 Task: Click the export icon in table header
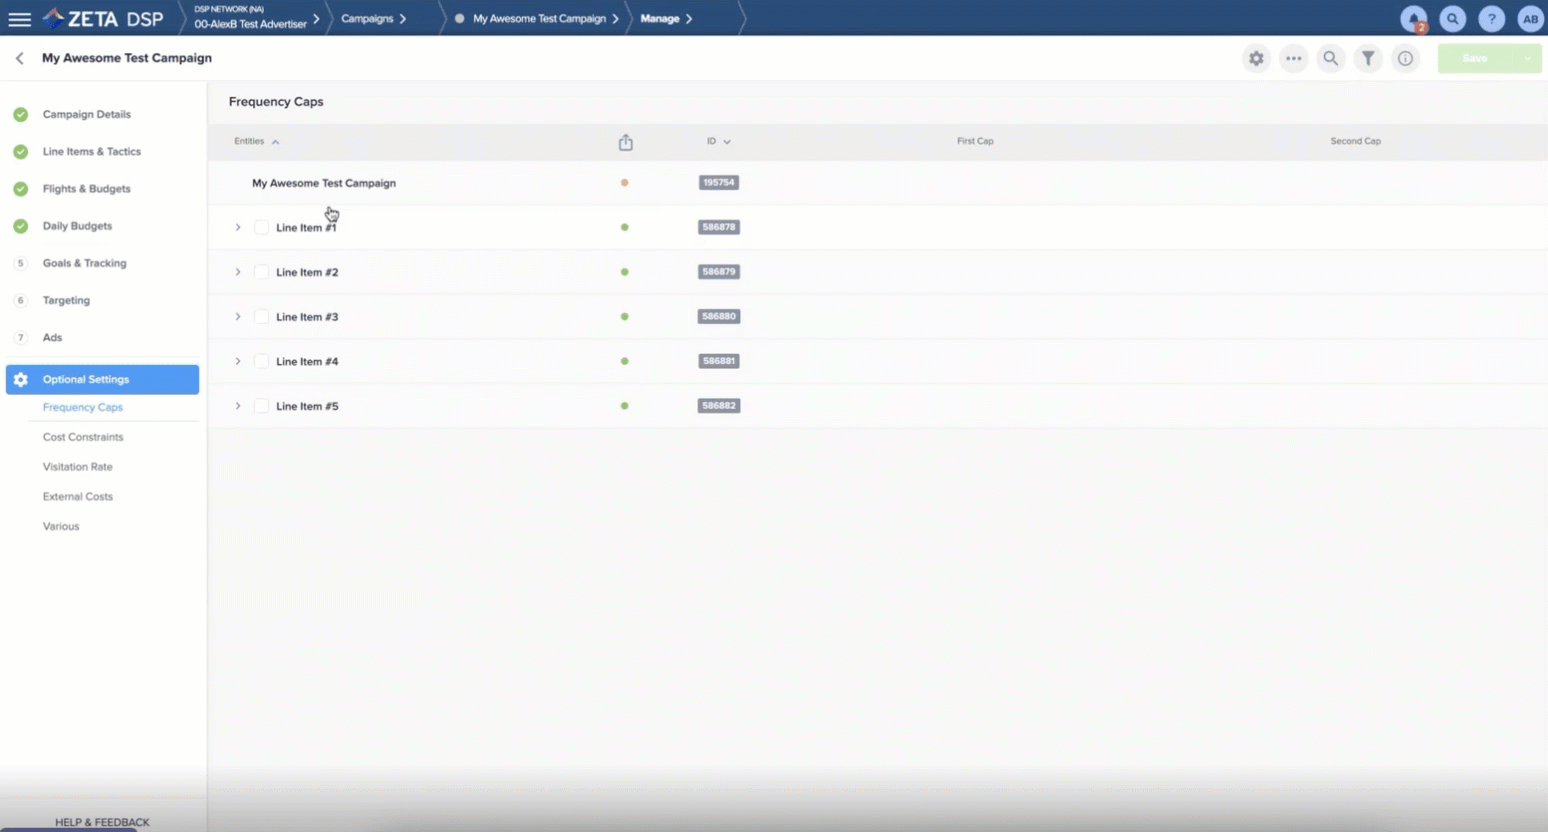click(x=625, y=143)
